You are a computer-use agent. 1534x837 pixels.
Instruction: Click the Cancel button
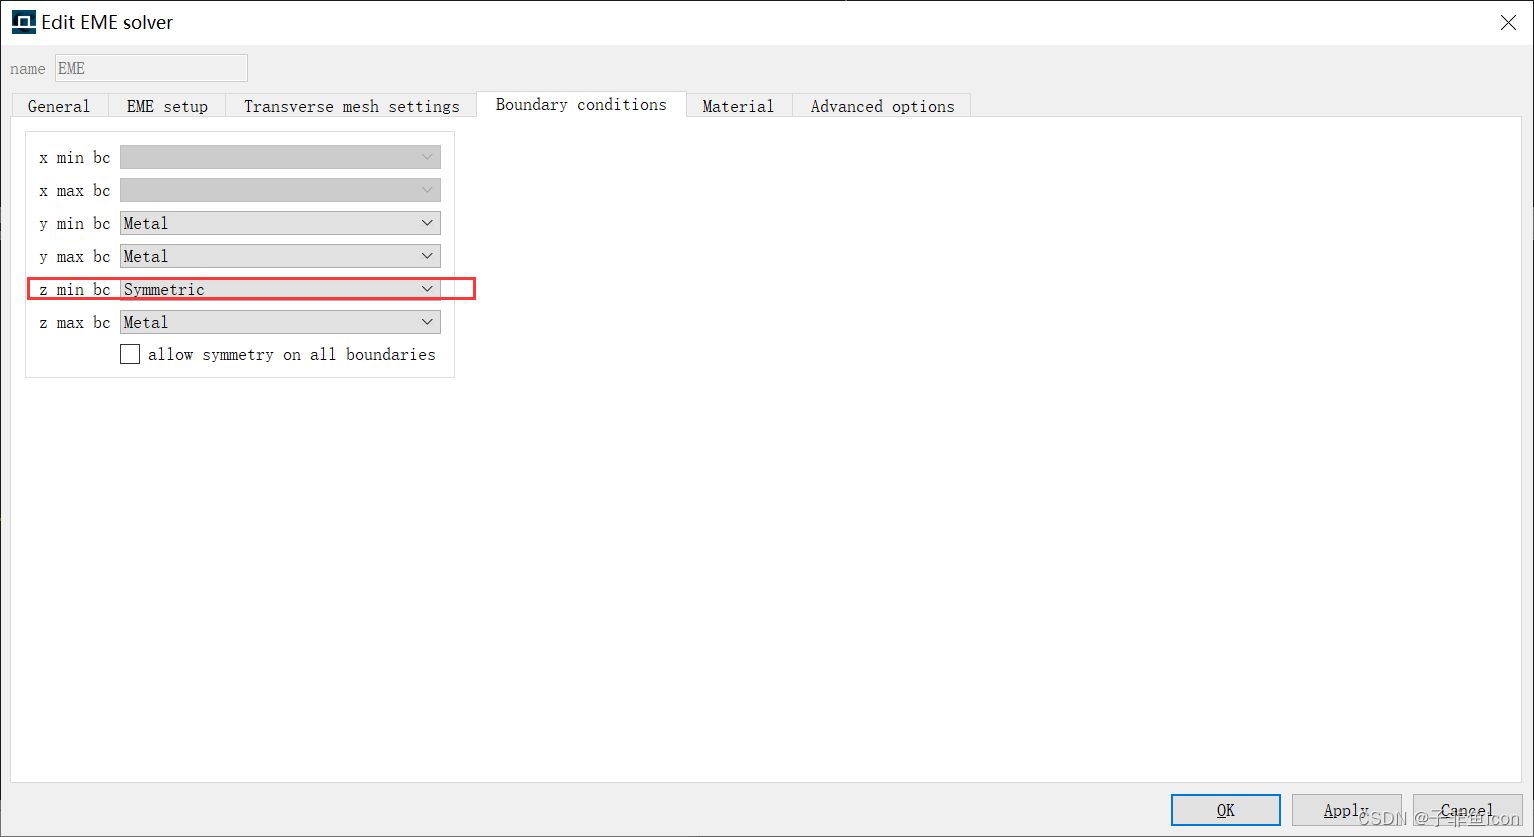pyautogui.click(x=1467, y=810)
